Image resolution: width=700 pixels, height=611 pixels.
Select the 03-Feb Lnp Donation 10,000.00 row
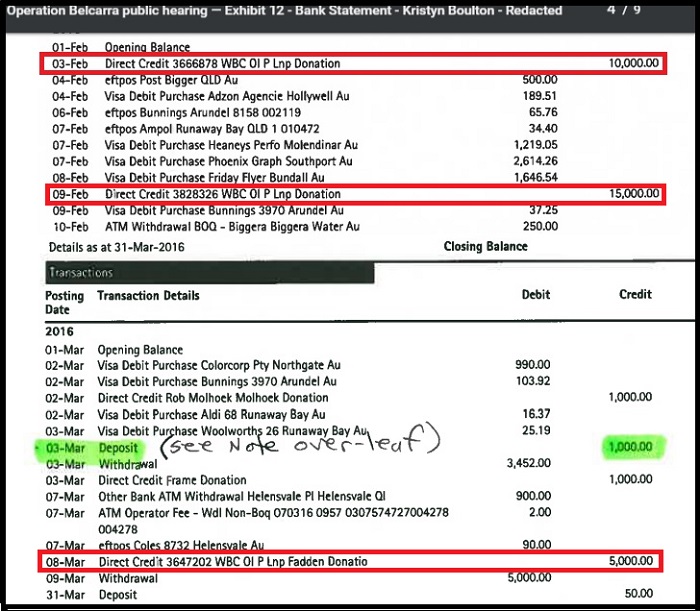click(356, 64)
